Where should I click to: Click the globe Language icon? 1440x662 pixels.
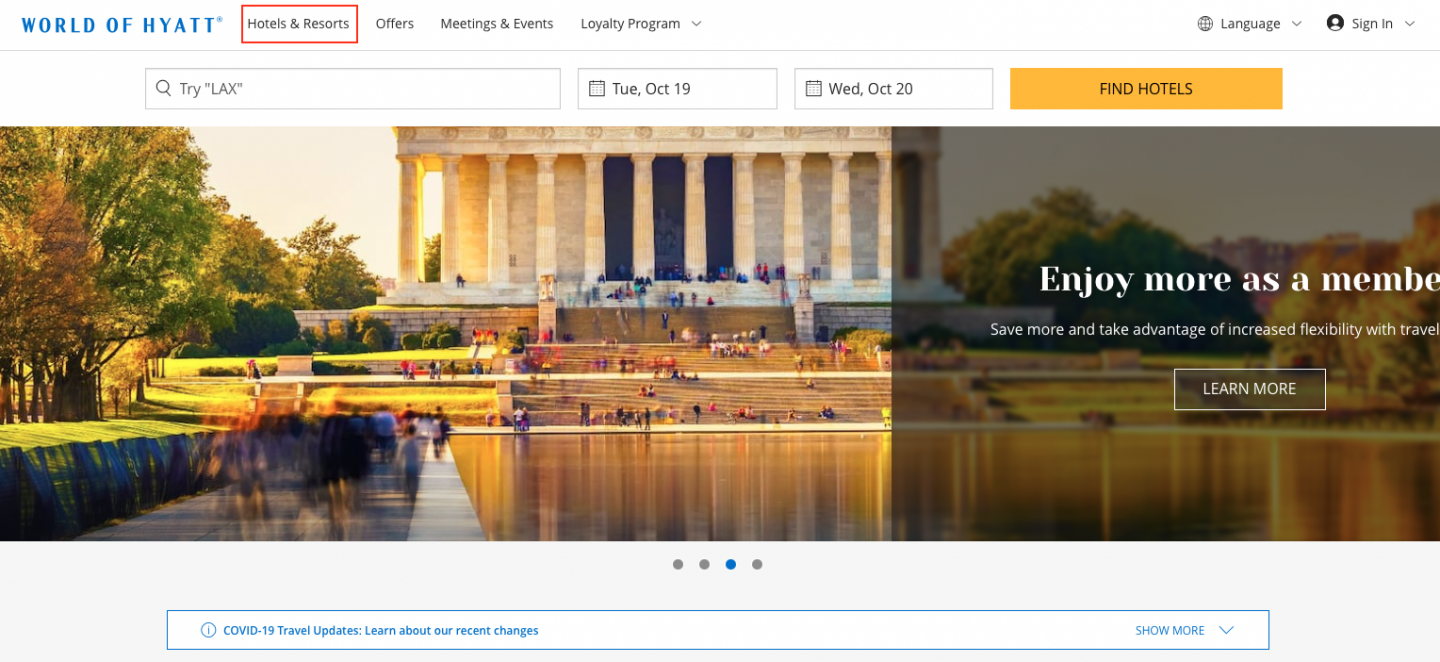click(x=1206, y=24)
